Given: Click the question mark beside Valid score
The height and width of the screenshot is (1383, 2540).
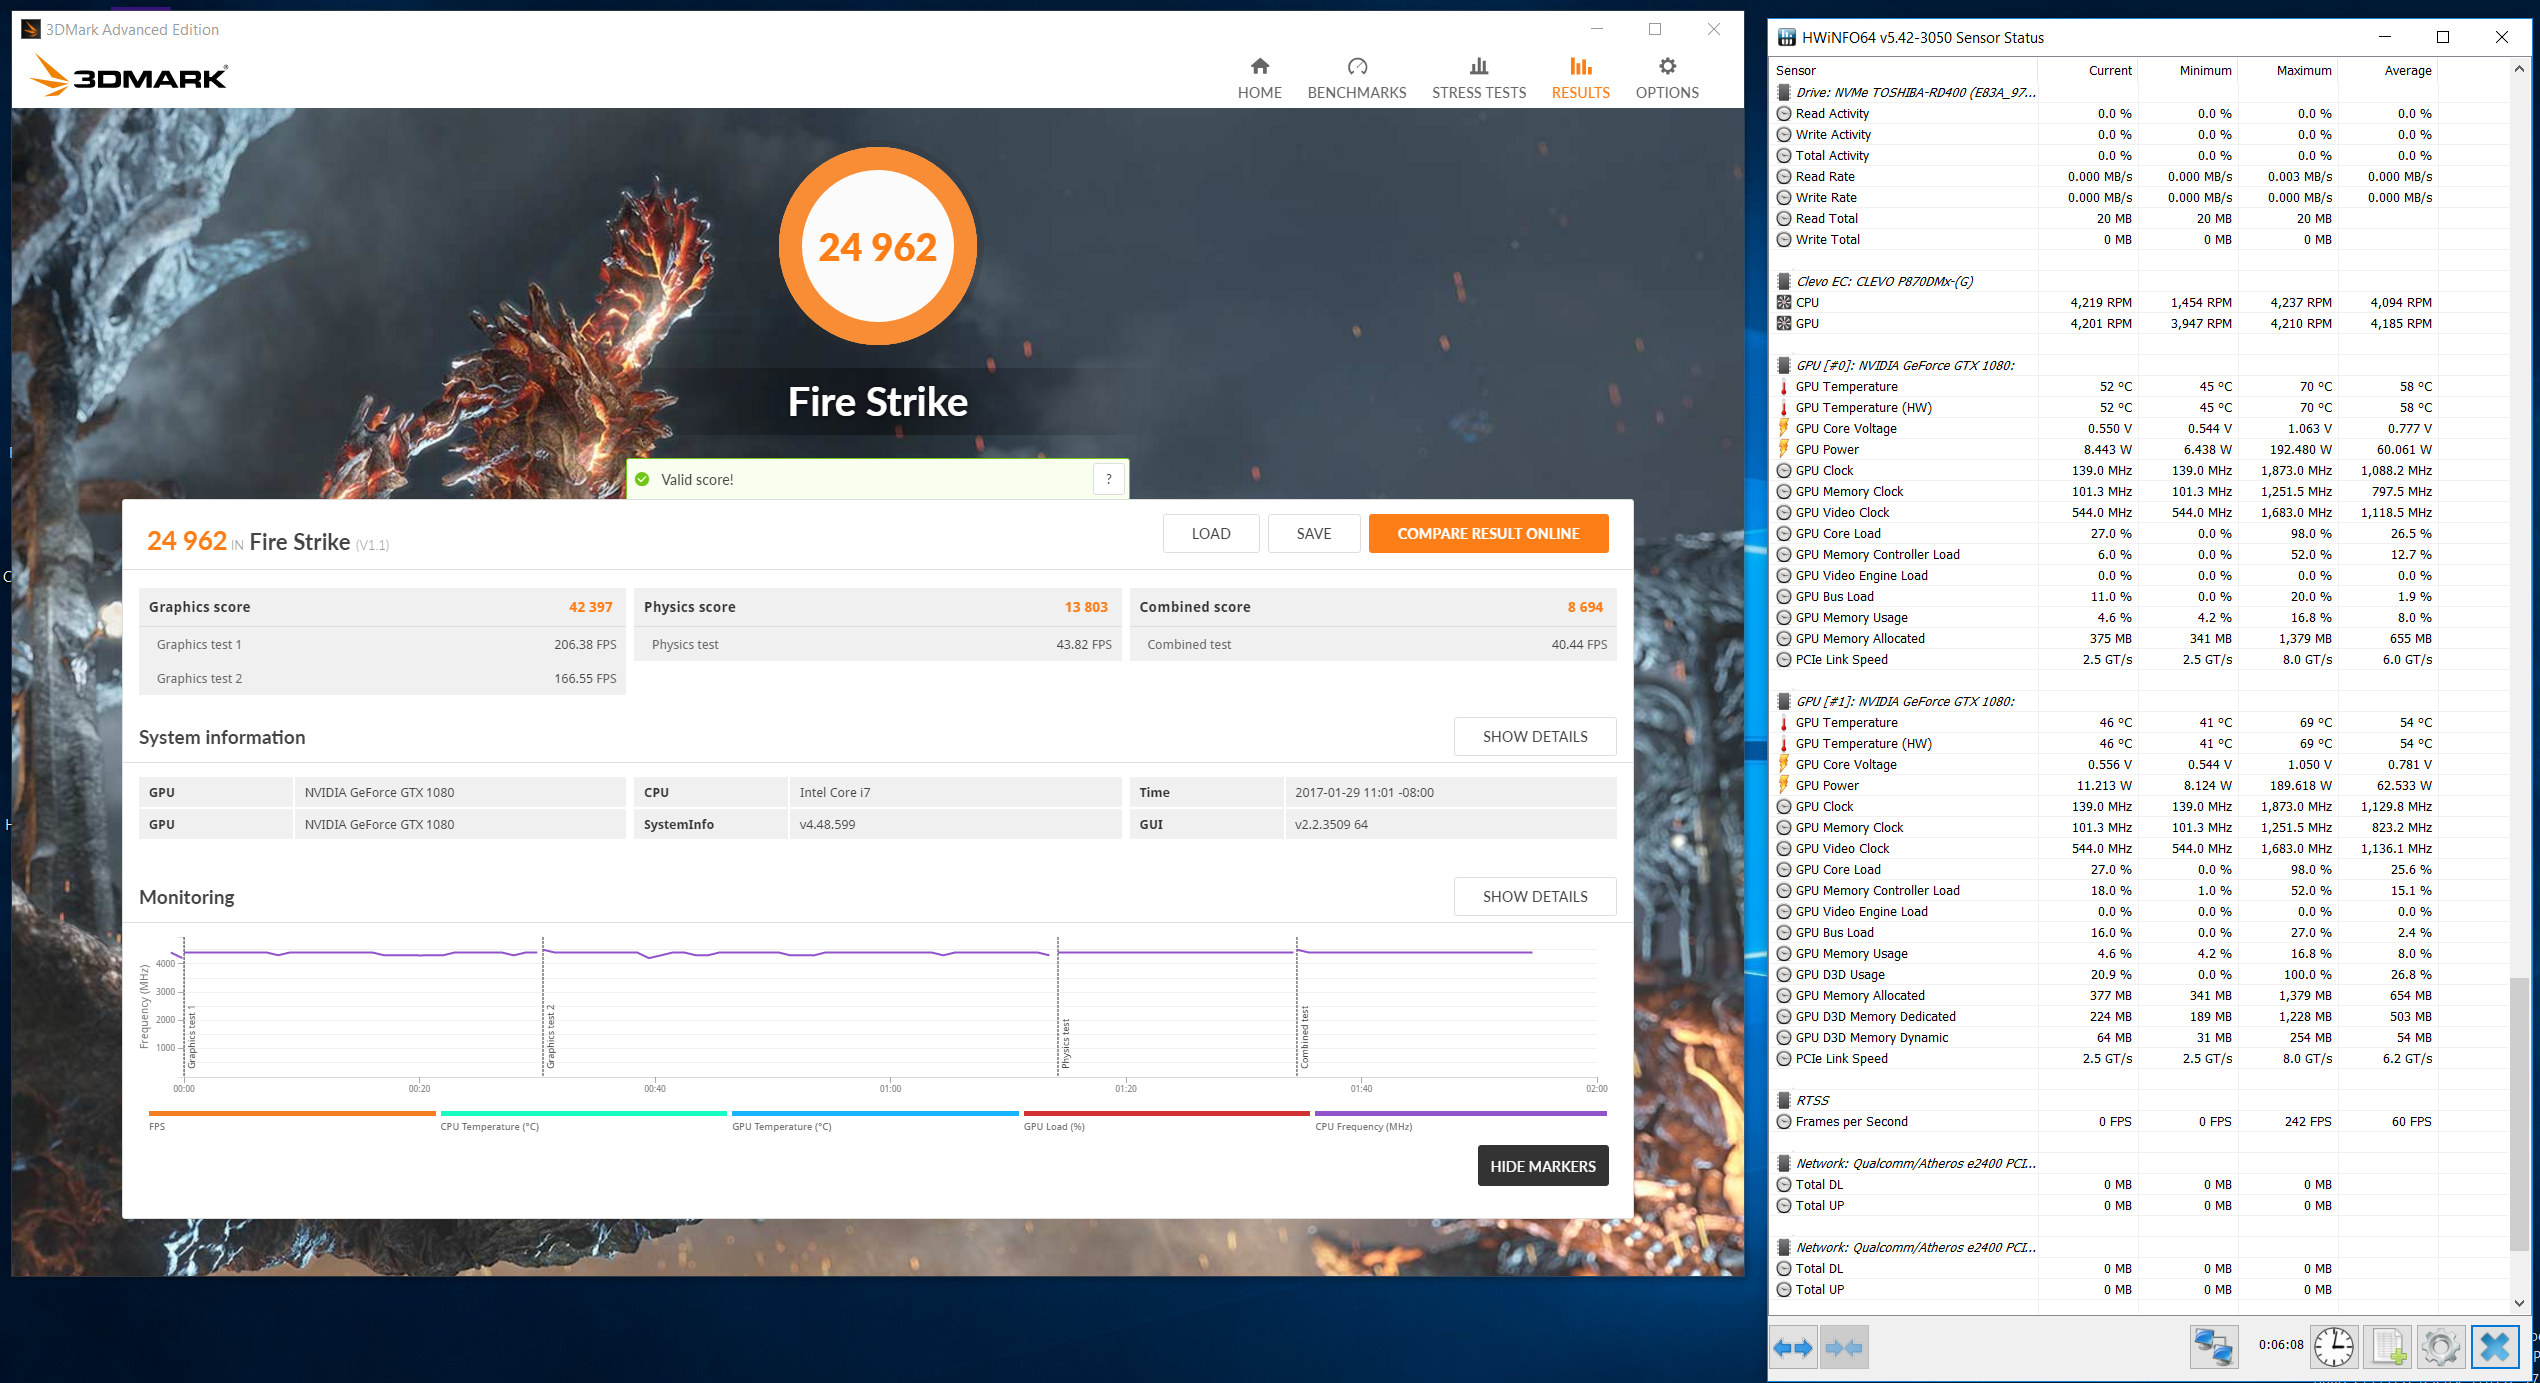Looking at the screenshot, I should pyautogui.click(x=1108, y=479).
